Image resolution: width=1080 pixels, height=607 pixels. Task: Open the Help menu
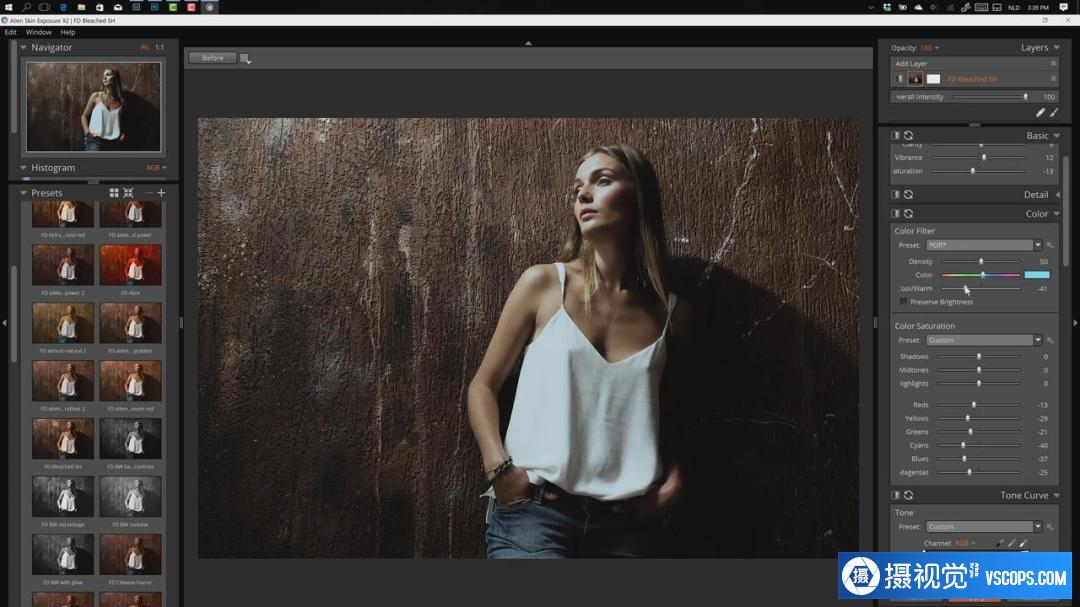click(68, 32)
